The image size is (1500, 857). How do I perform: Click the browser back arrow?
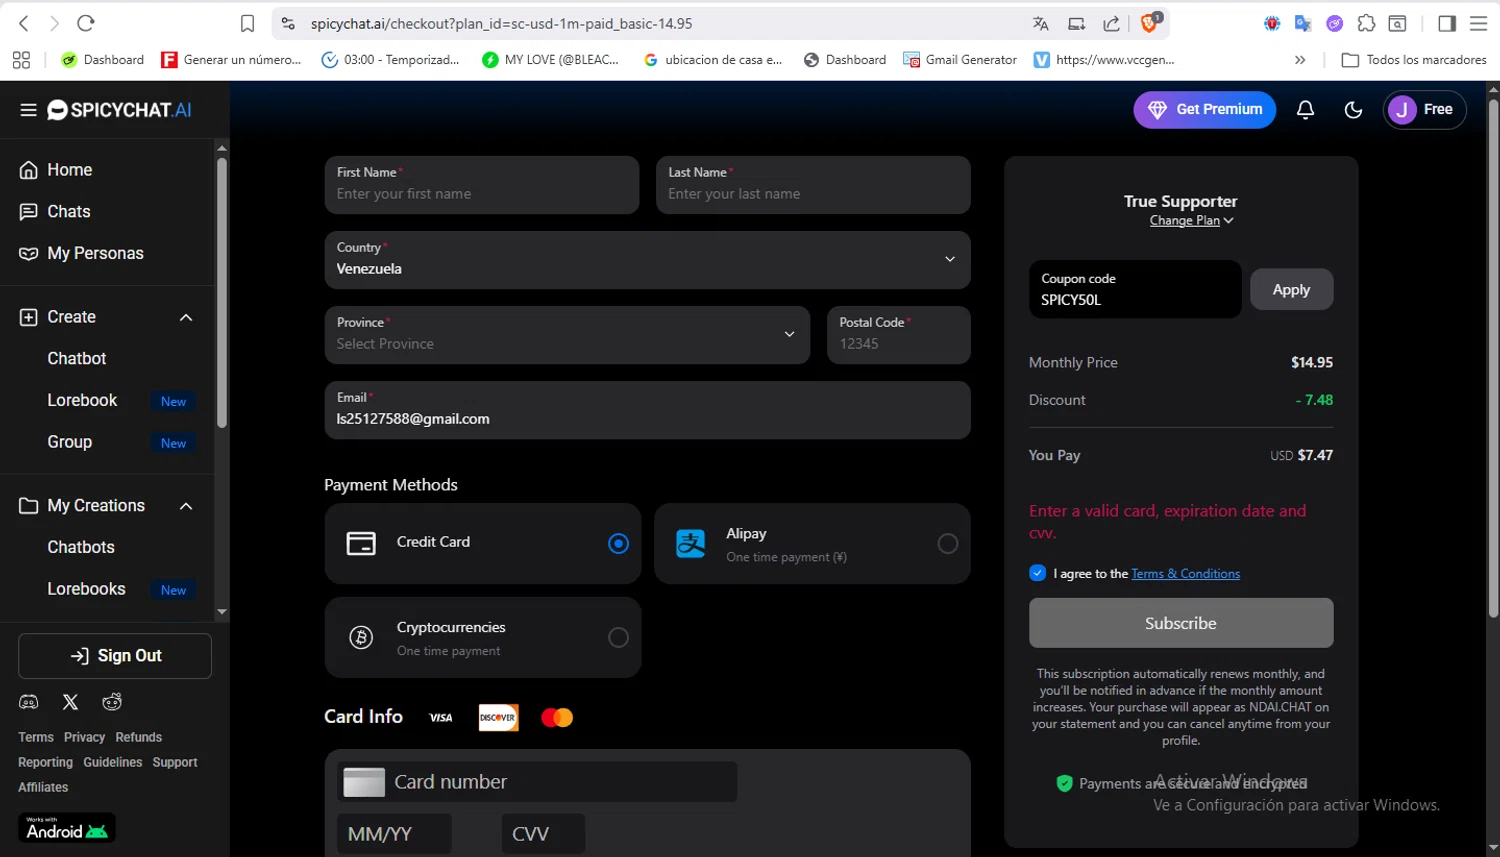coord(24,23)
